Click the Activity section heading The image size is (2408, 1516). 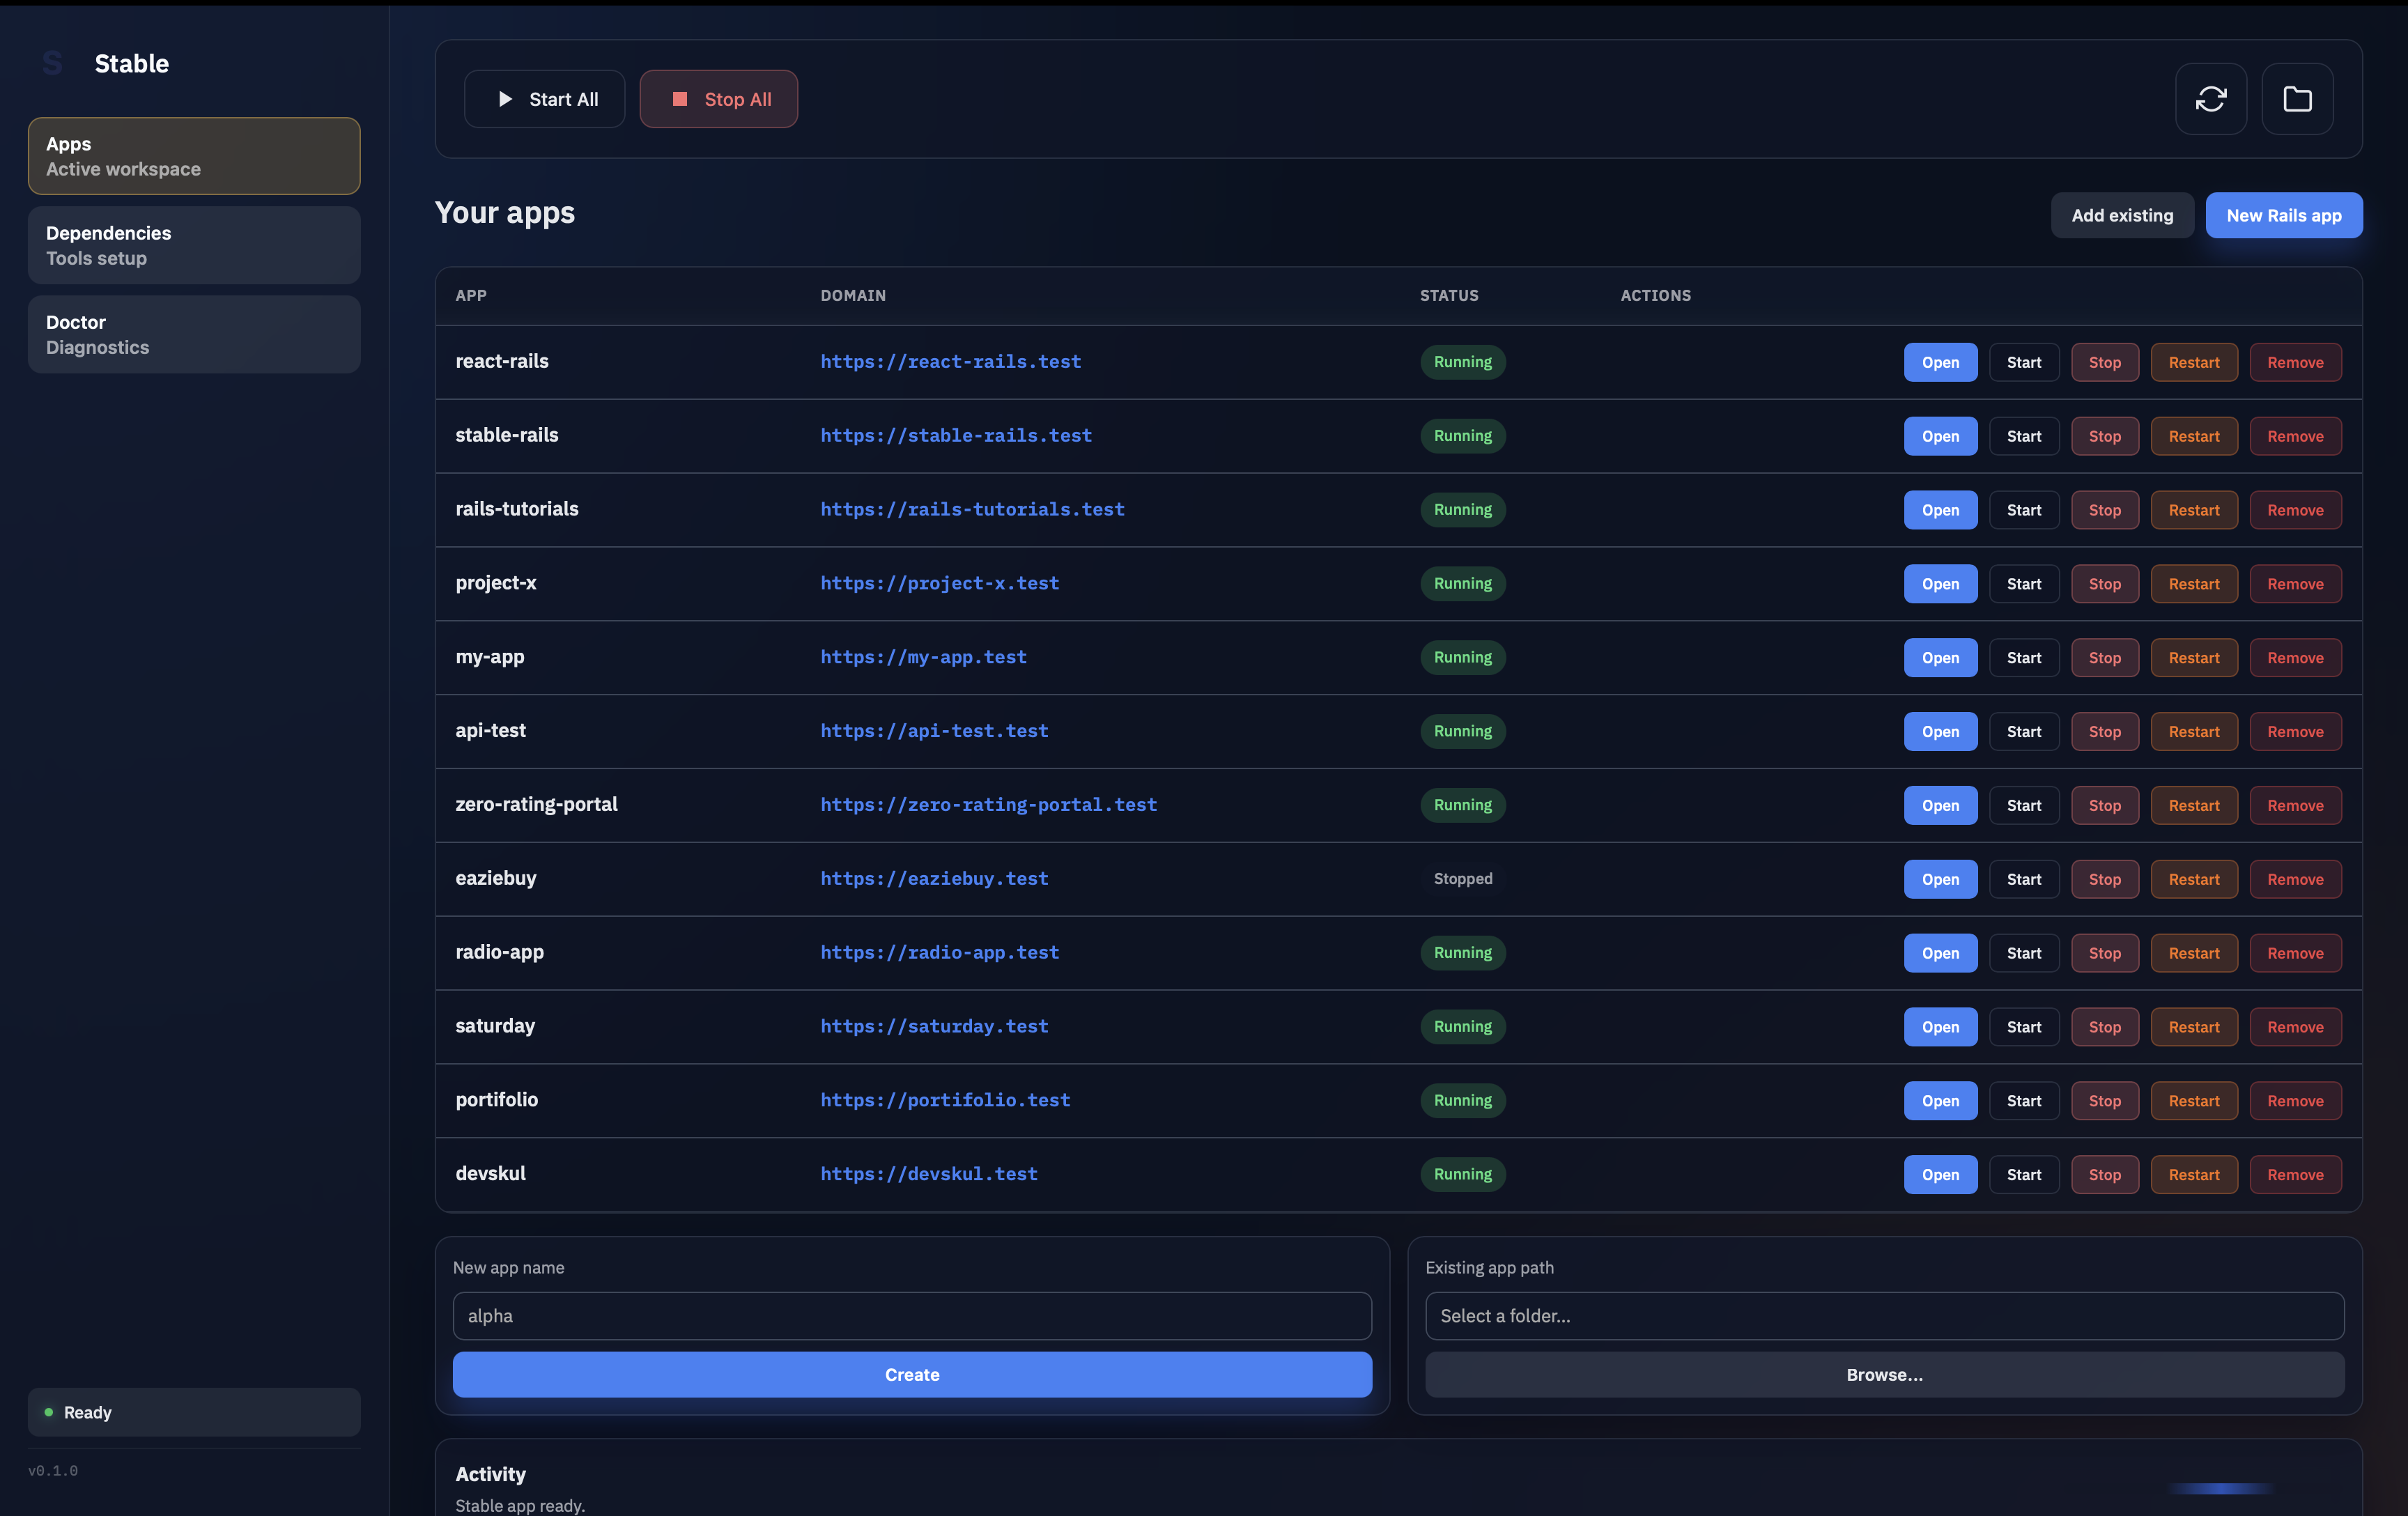click(x=490, y=1474)
